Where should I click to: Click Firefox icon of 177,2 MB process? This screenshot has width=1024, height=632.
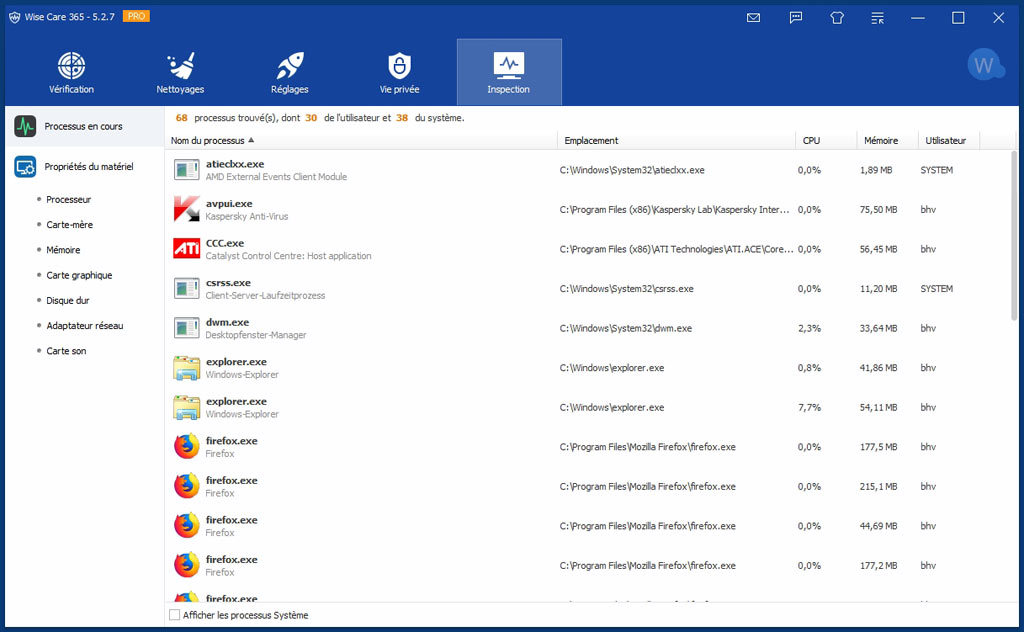pos(186,565)
